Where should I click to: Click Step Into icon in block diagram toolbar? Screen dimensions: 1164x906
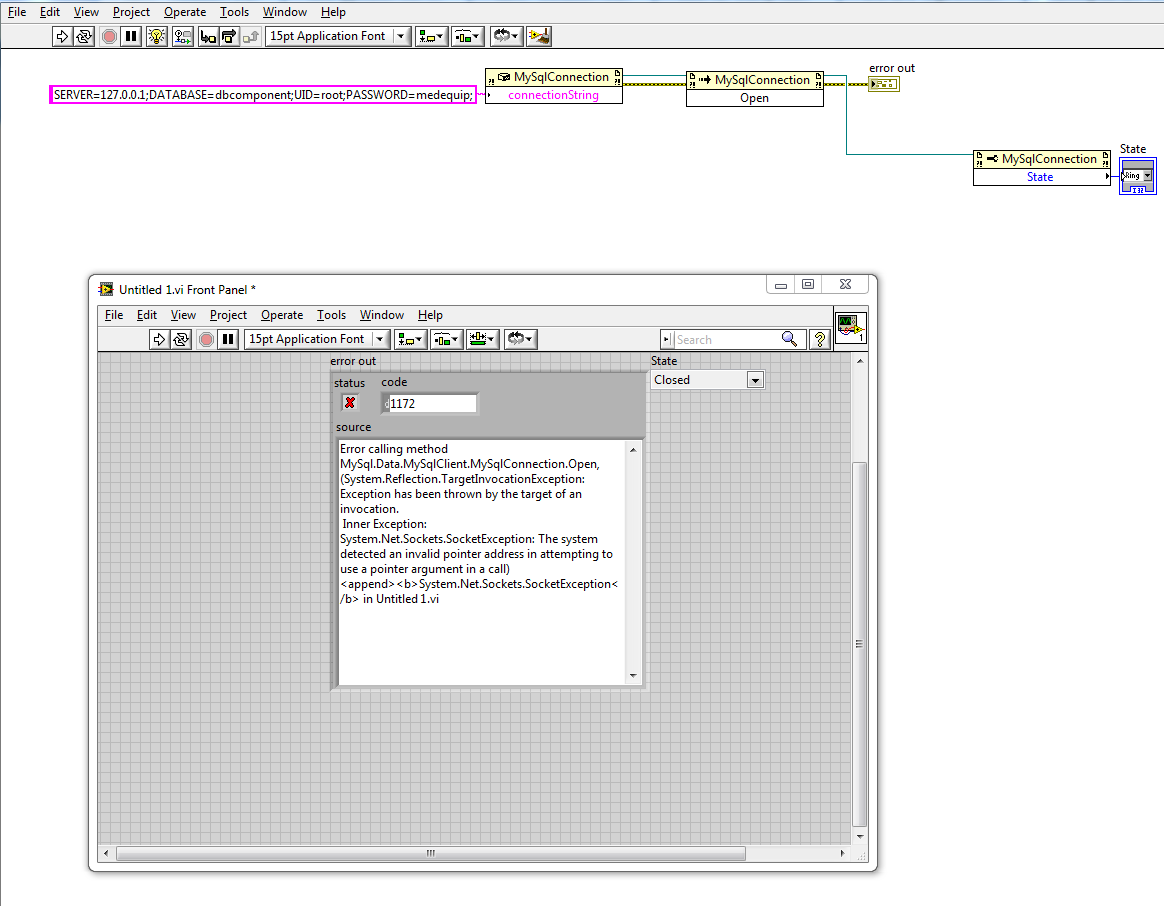[x=208, y=36]
